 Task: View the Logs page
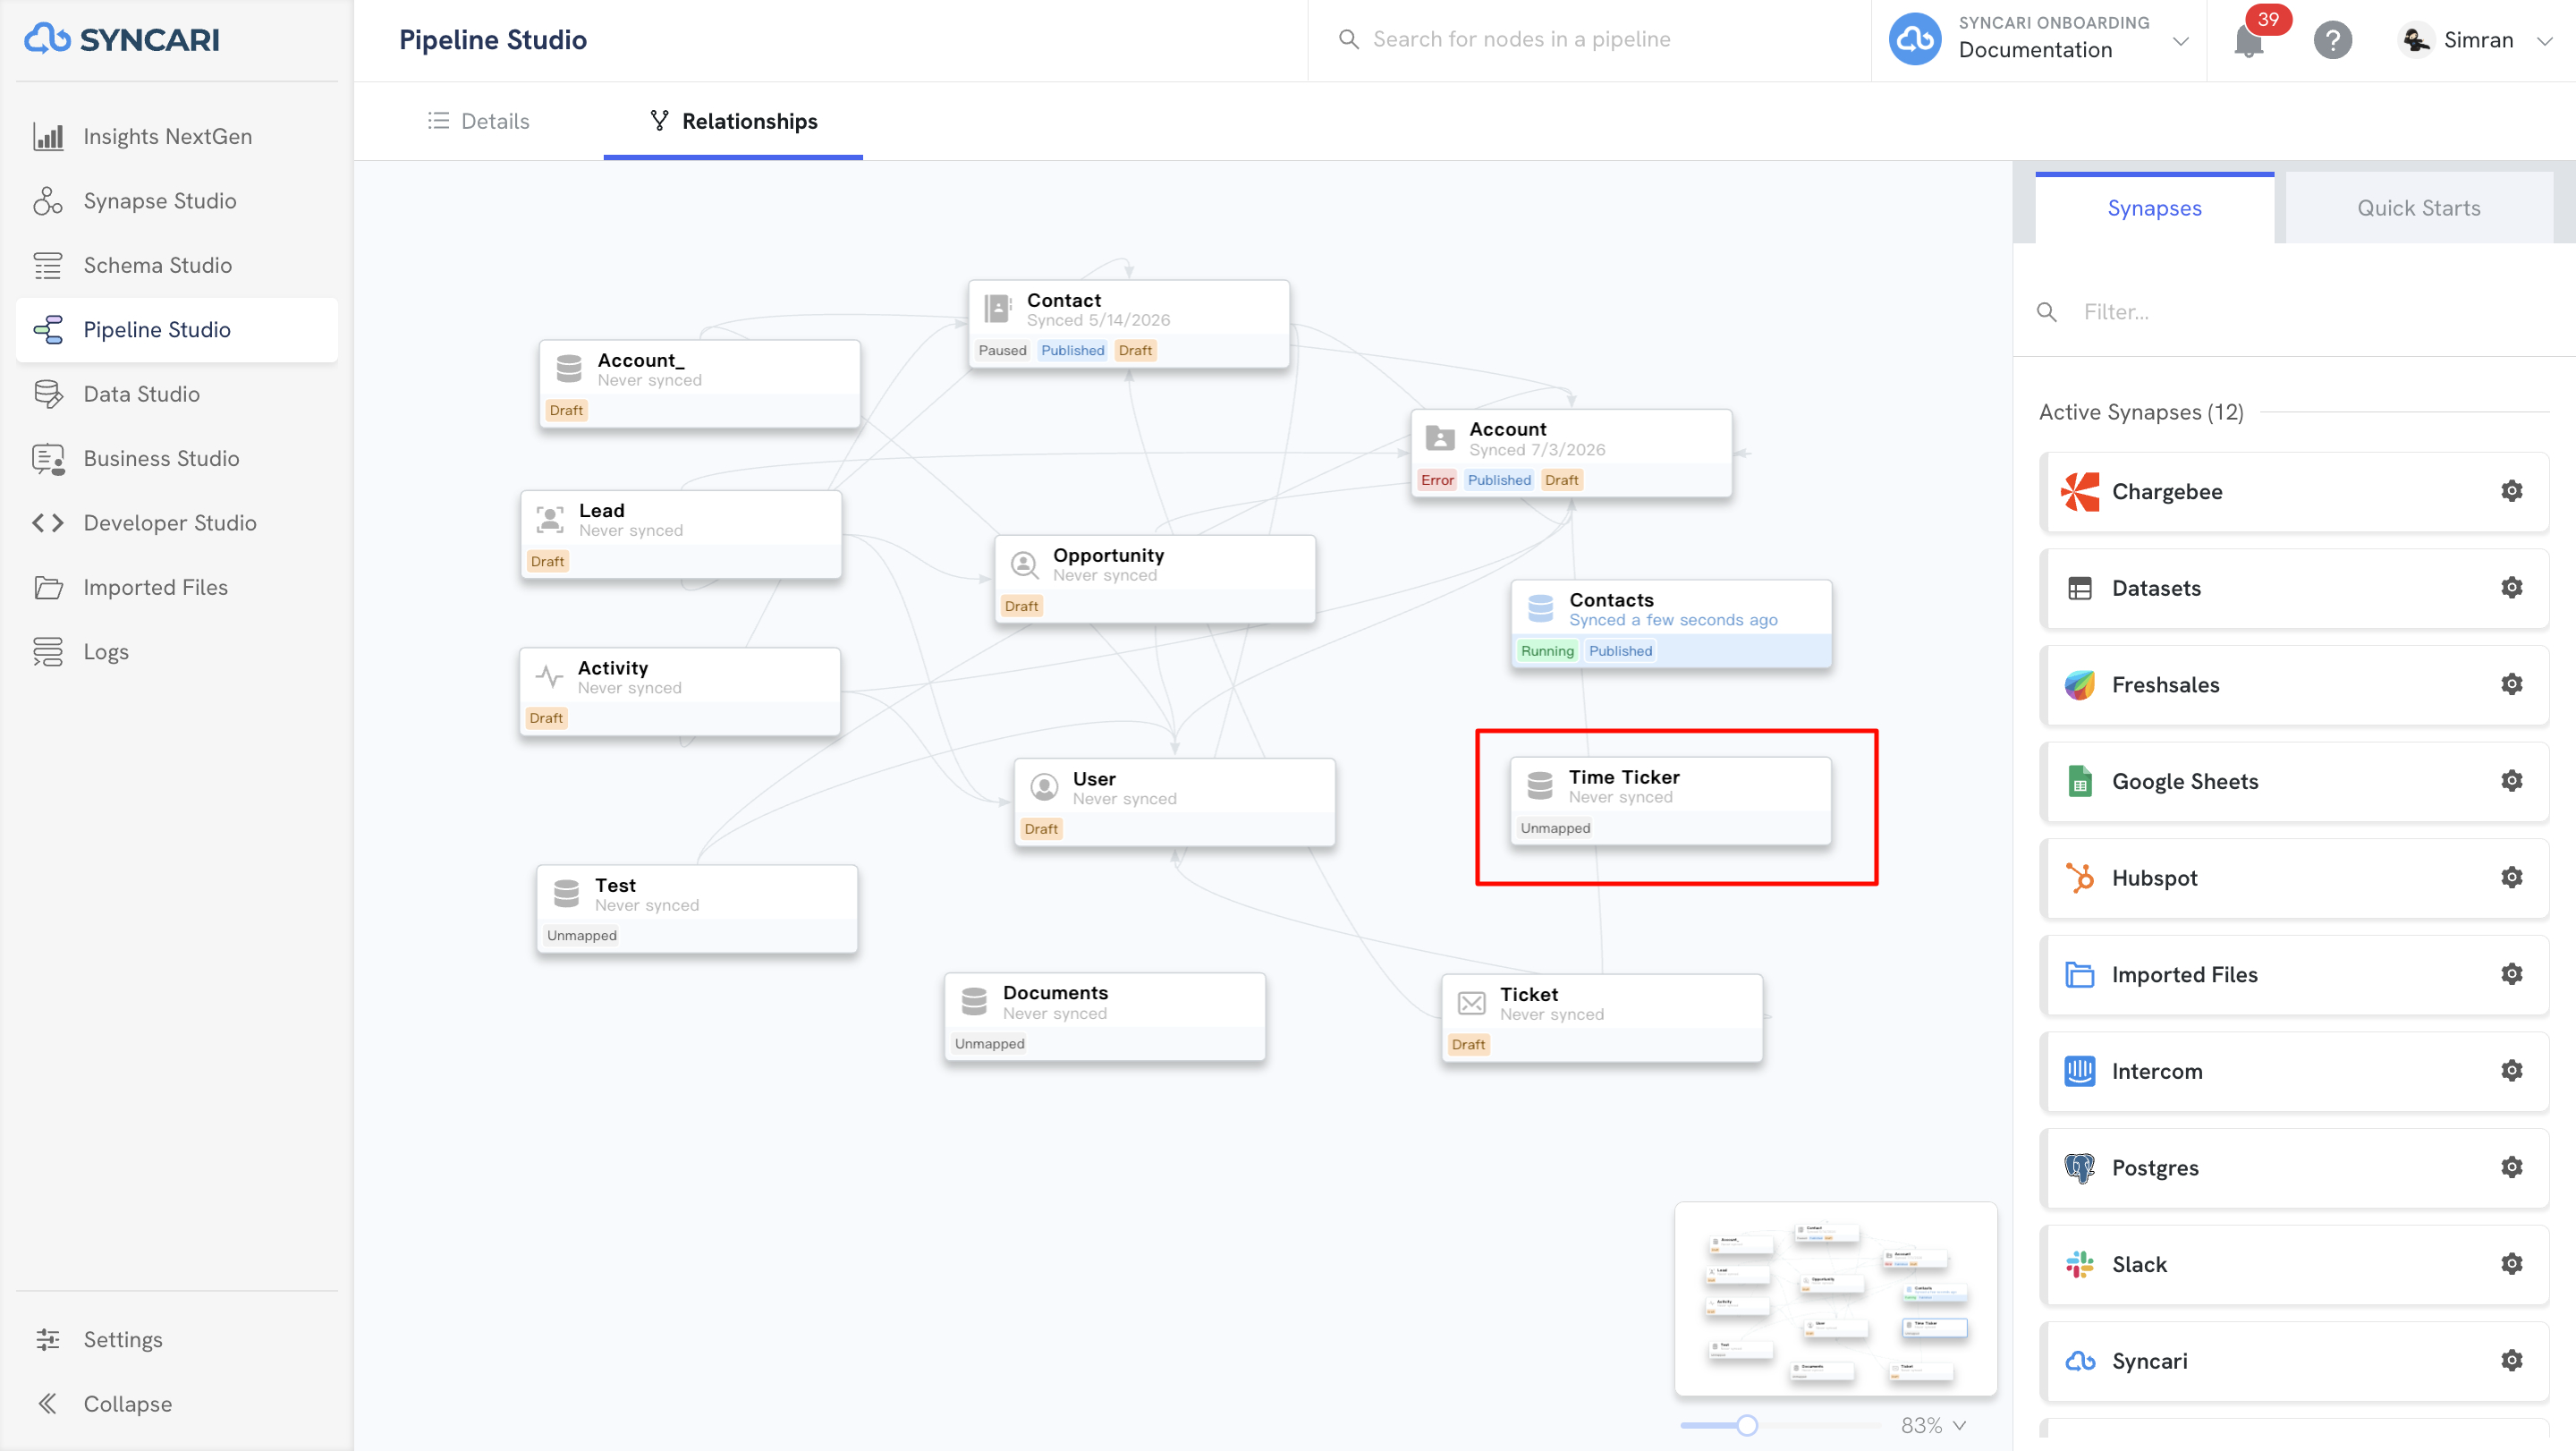click(x=177, y=652)
